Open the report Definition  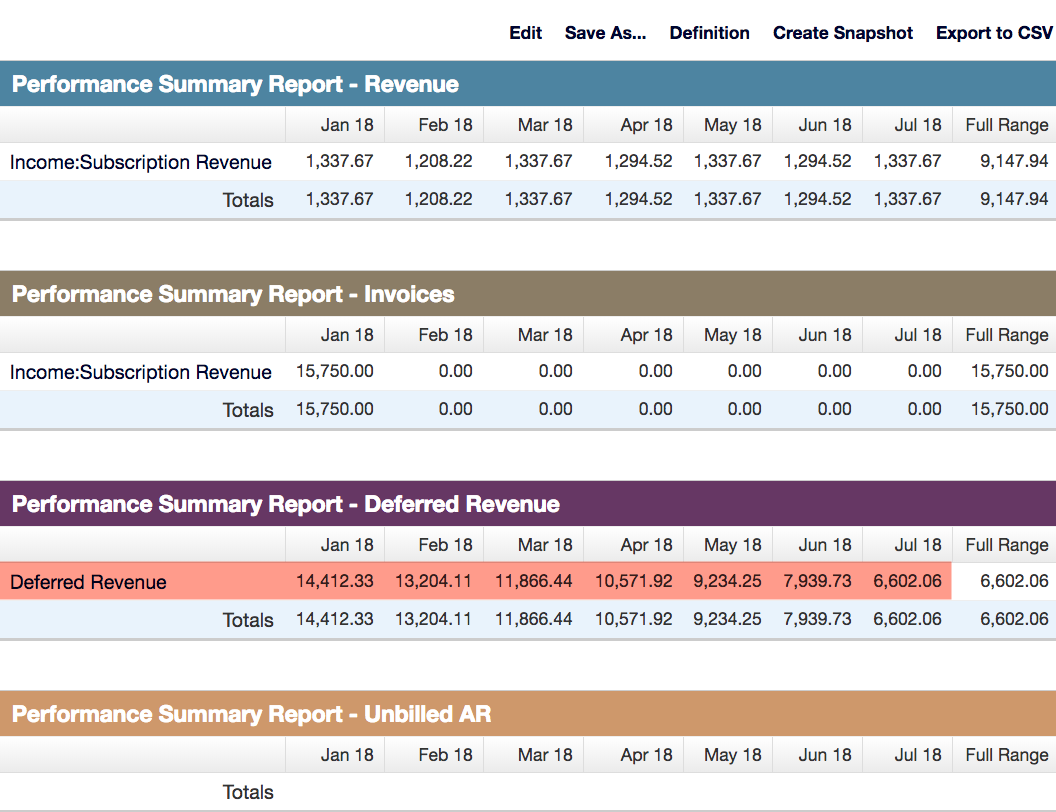pos(709,33)
